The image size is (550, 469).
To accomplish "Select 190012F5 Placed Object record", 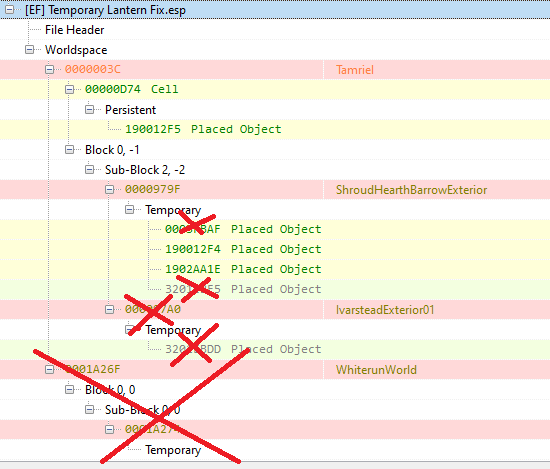I will 203,129.
